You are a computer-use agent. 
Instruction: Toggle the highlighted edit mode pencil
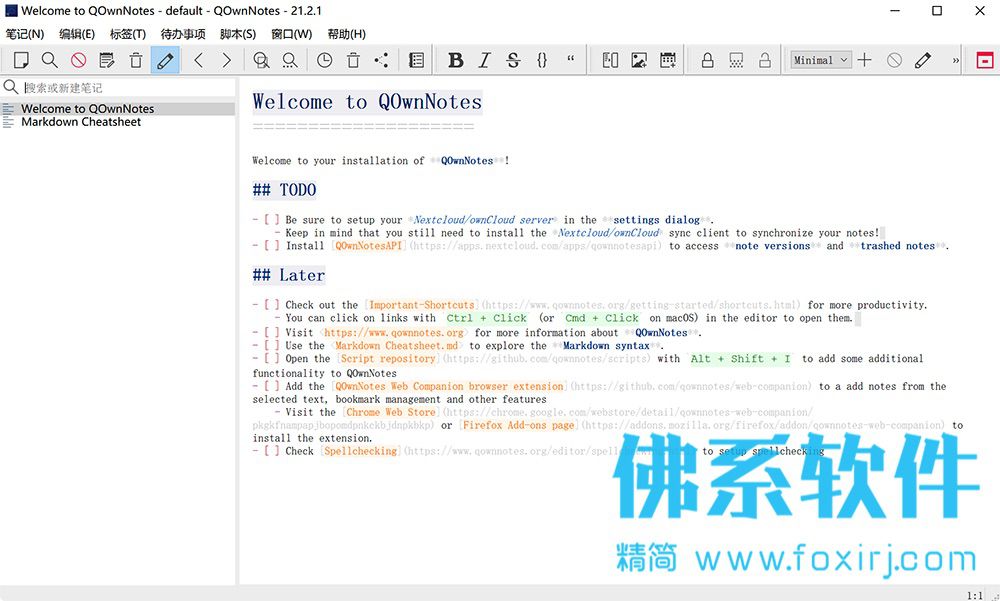[x=165, y=60]
